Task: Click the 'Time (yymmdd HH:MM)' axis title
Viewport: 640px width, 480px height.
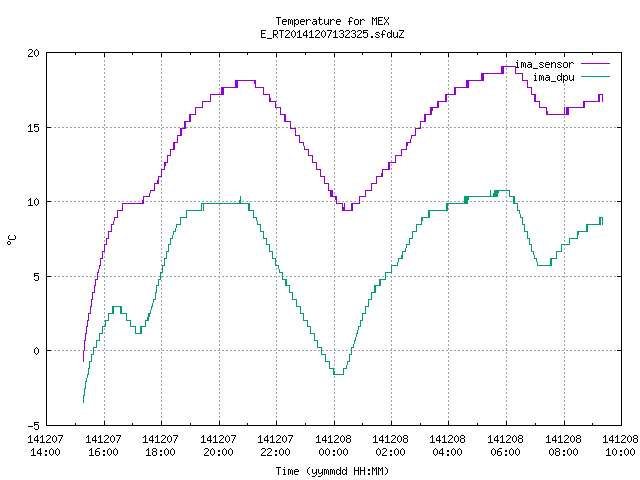Action: [332, 471]
